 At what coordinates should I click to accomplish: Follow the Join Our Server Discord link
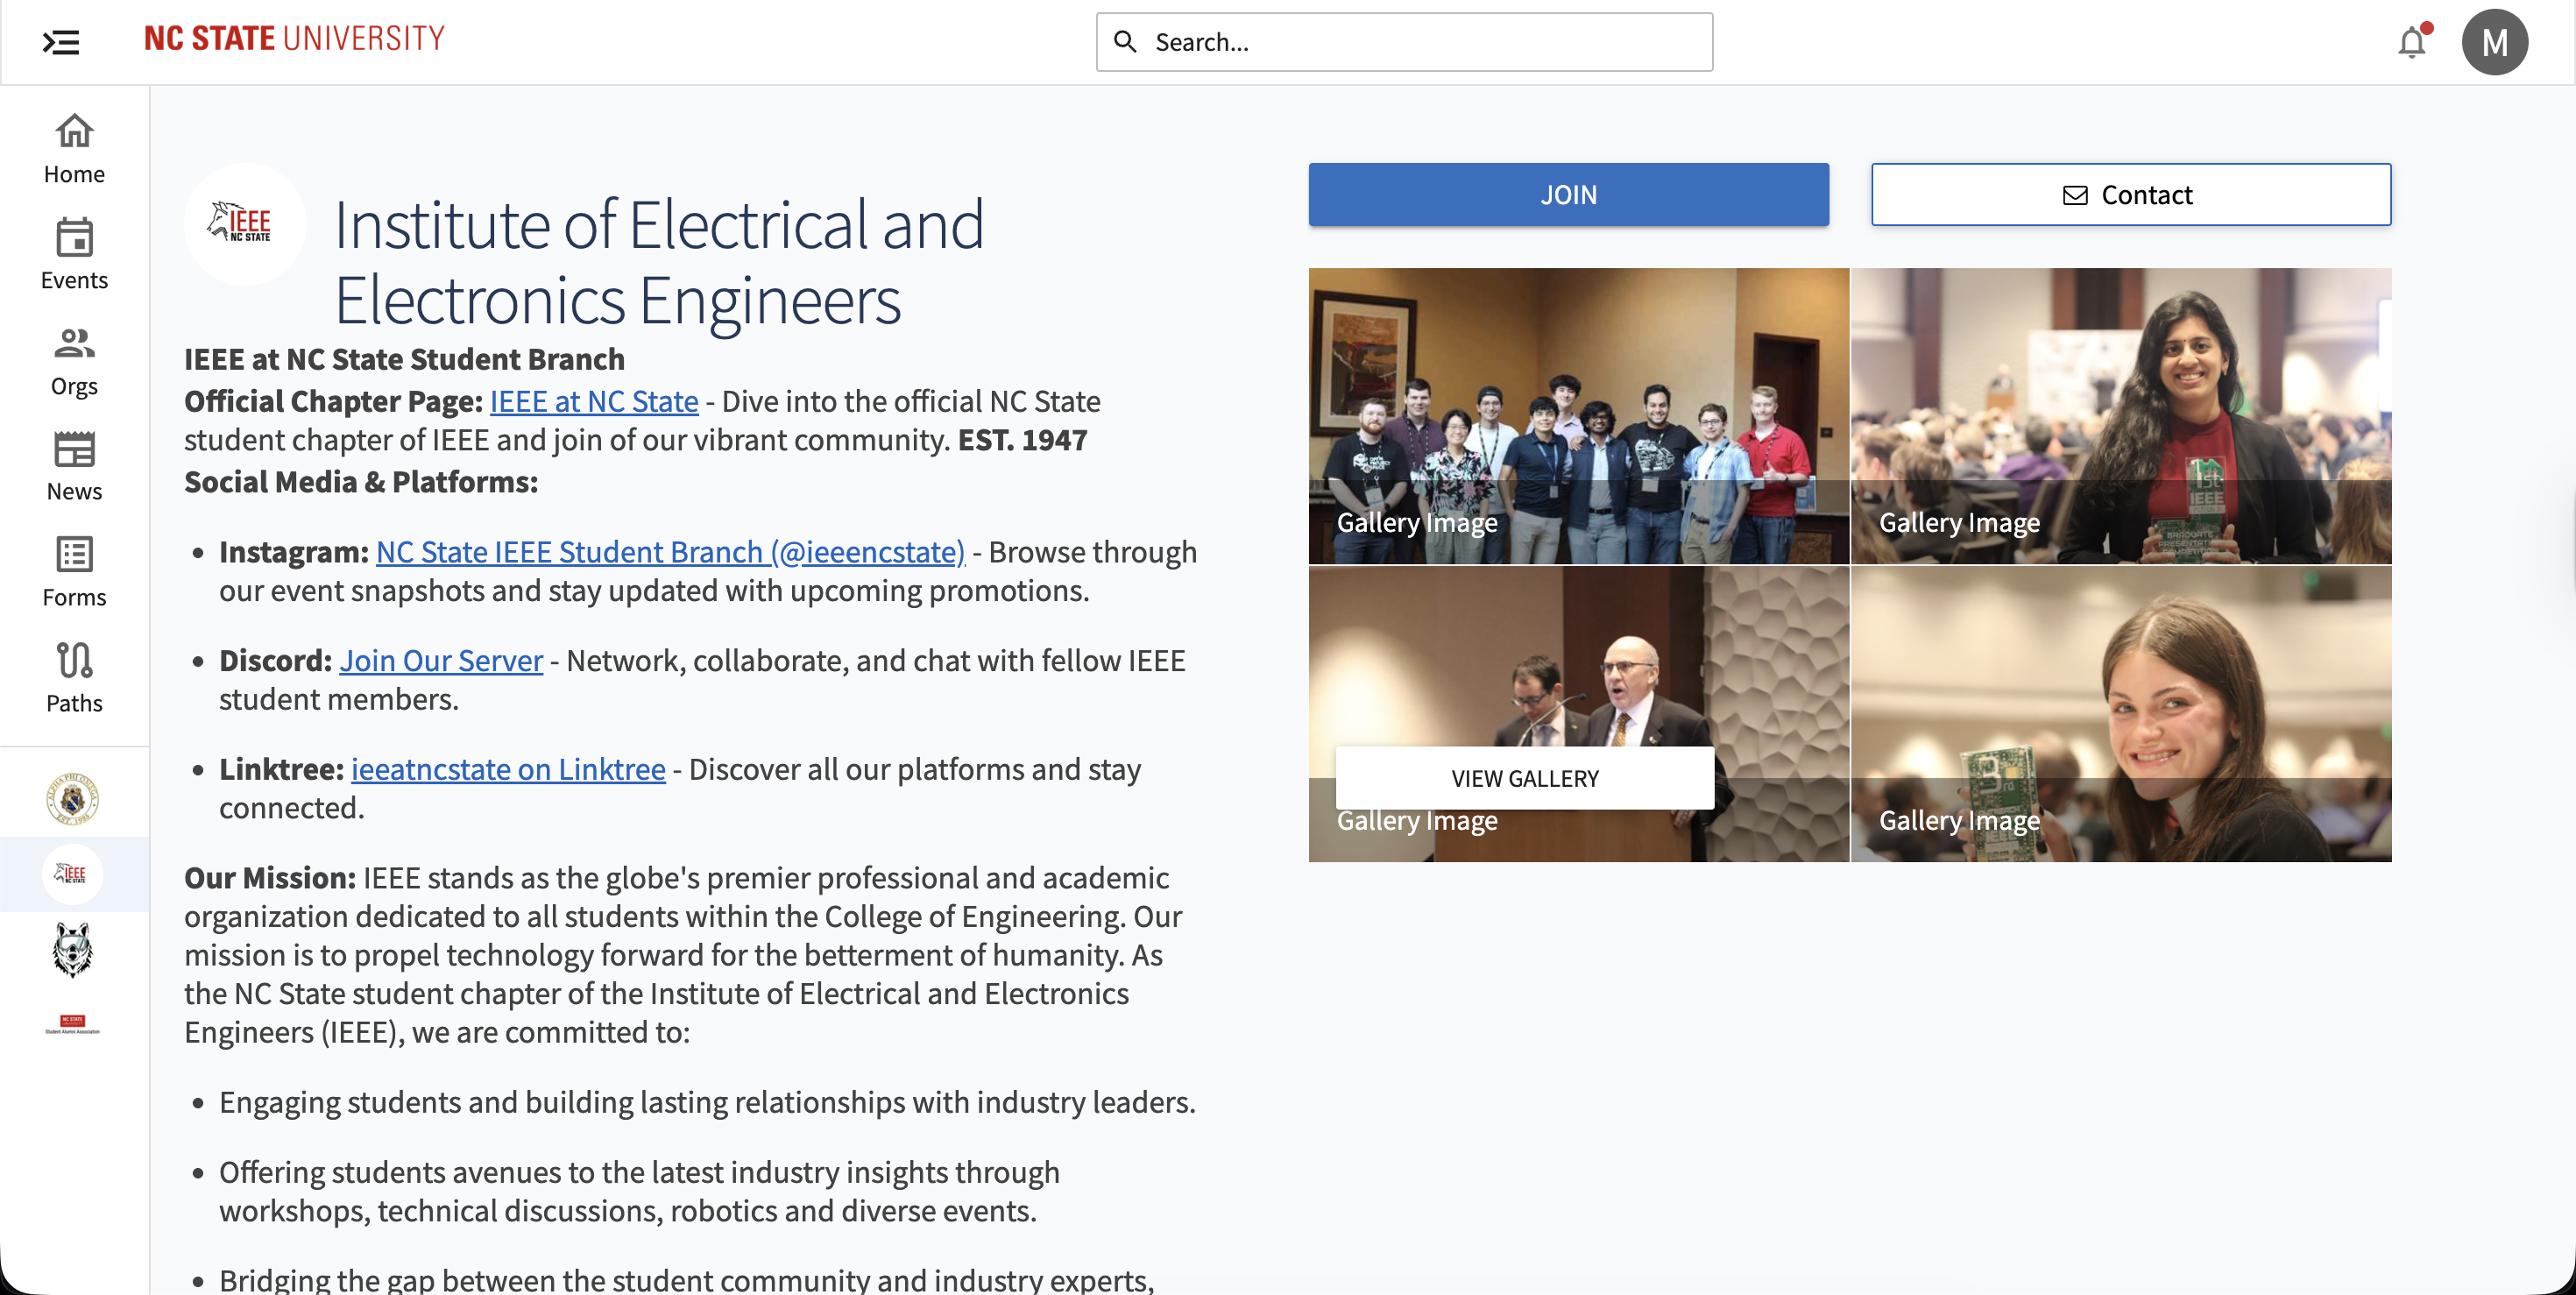[x=441, y=660]
